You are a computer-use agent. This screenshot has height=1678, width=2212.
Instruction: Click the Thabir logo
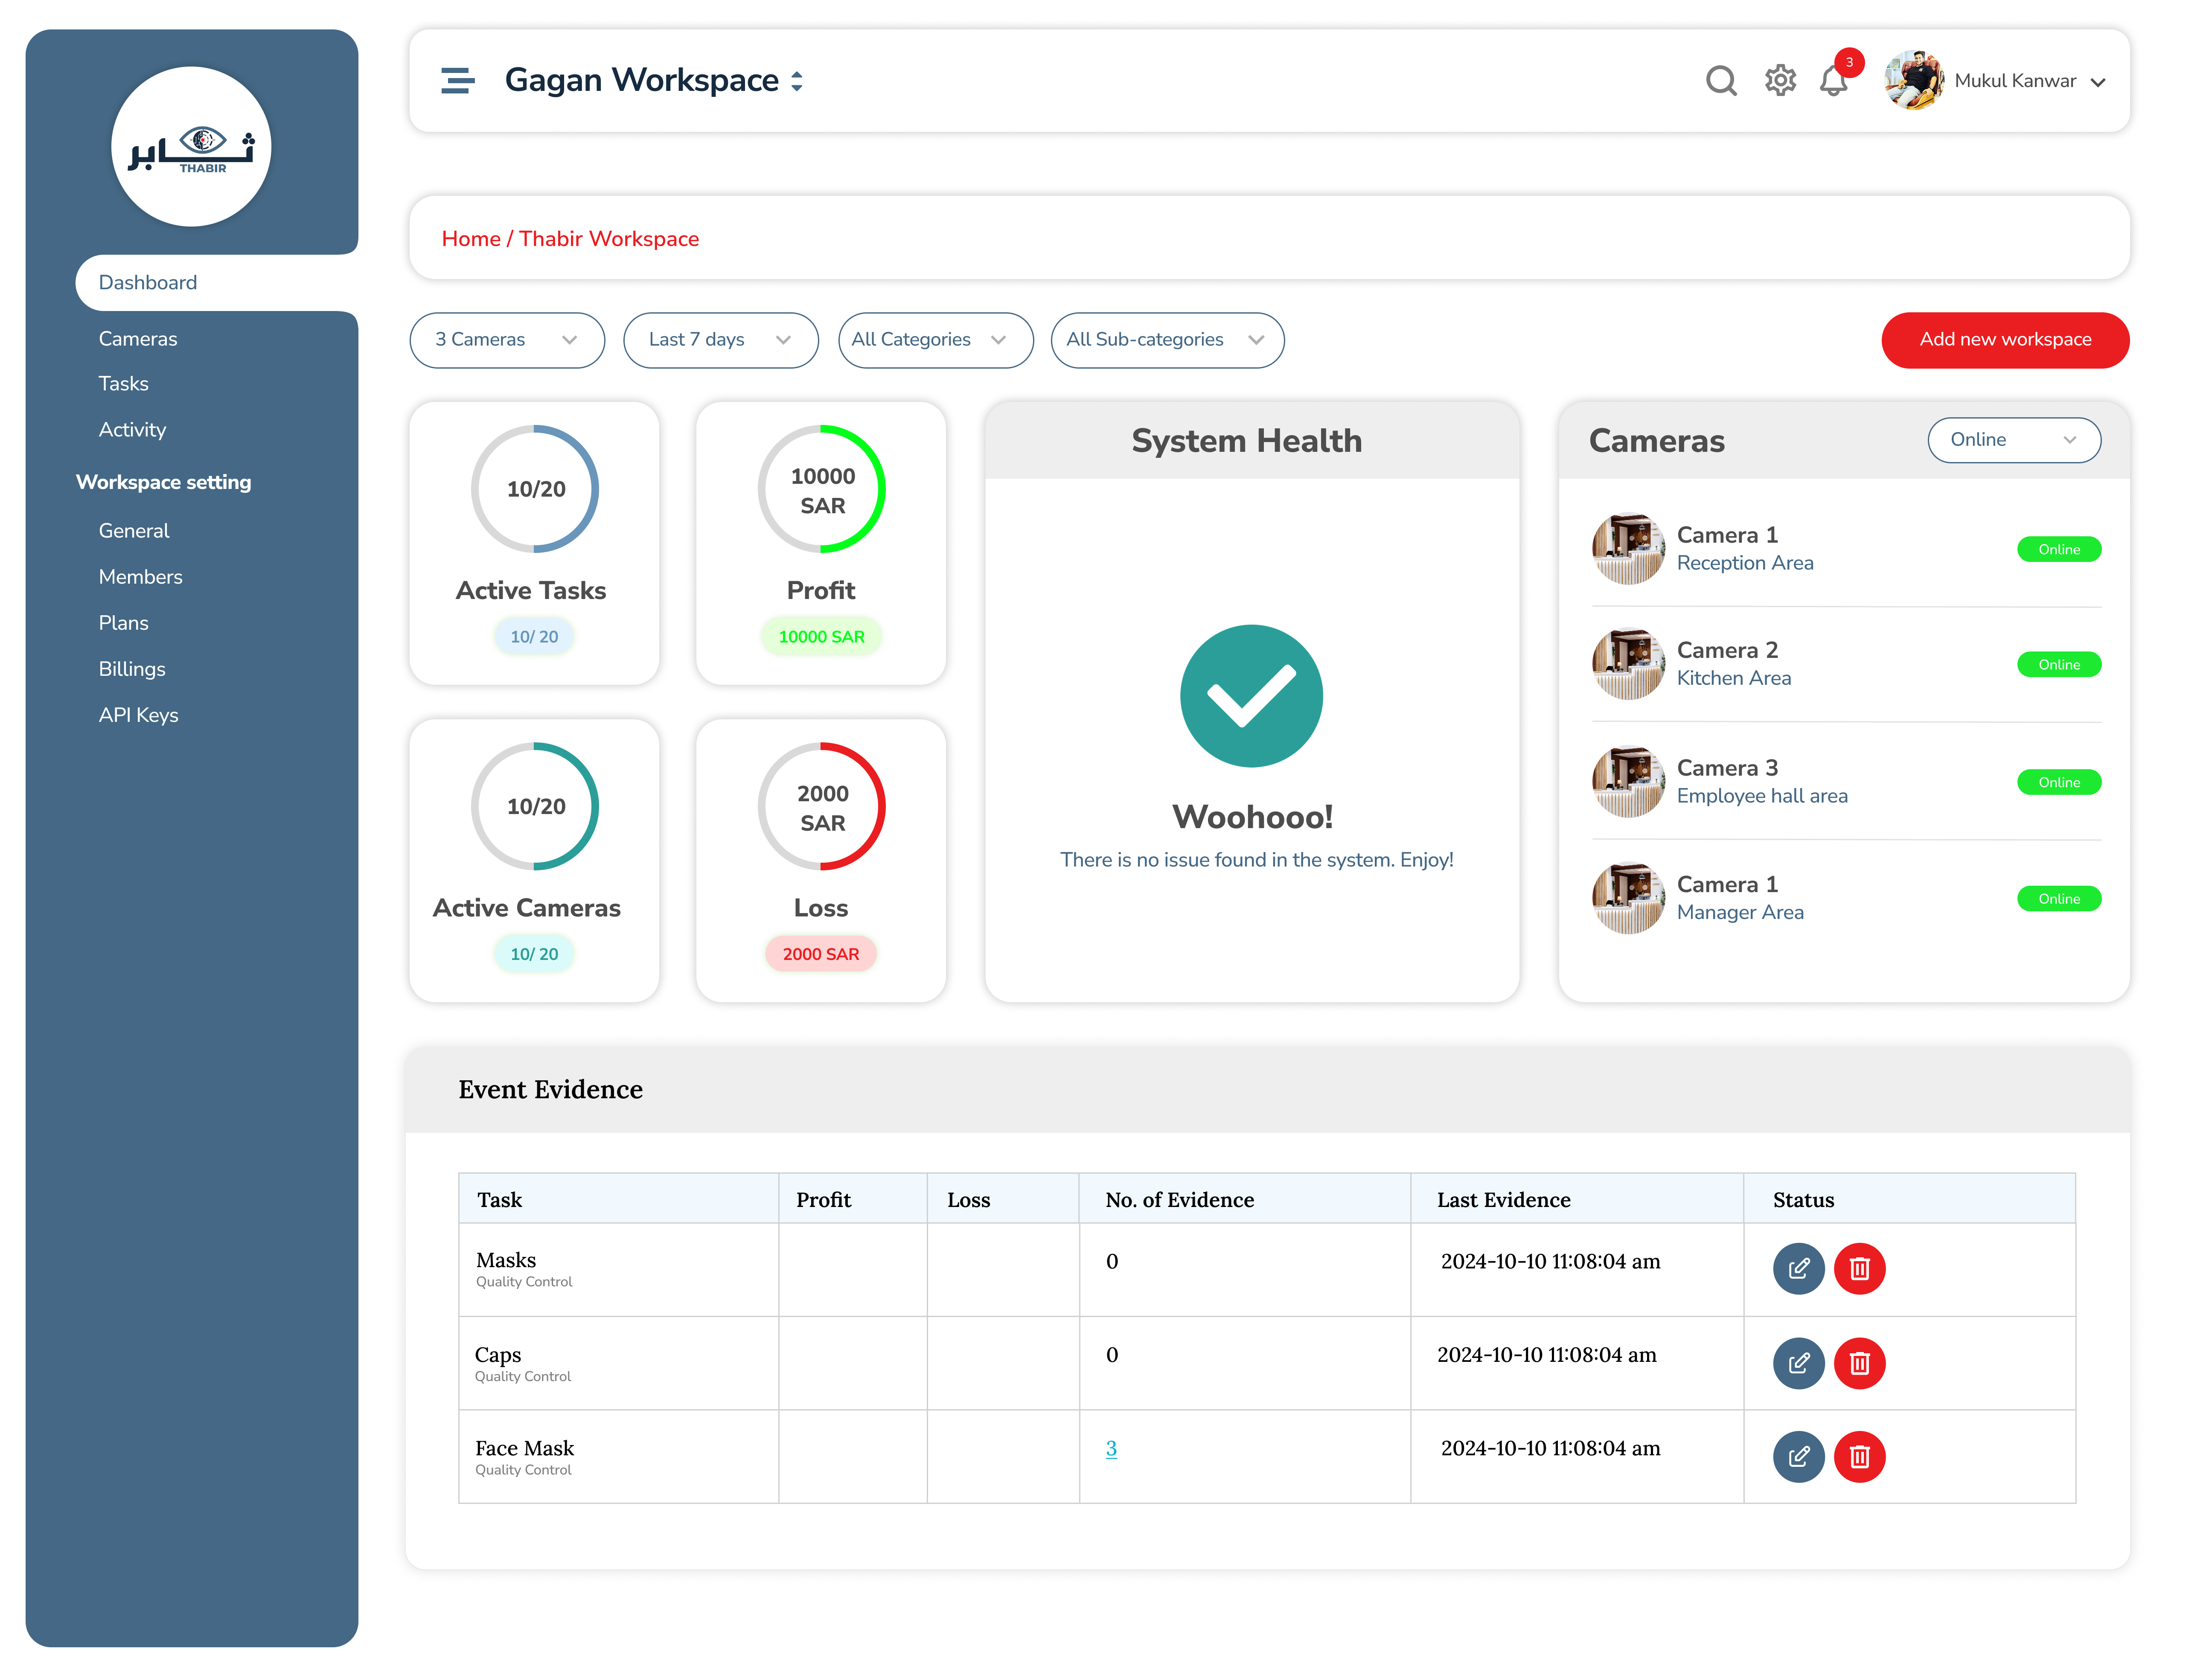pyautogui.click(x=191, y=147)
